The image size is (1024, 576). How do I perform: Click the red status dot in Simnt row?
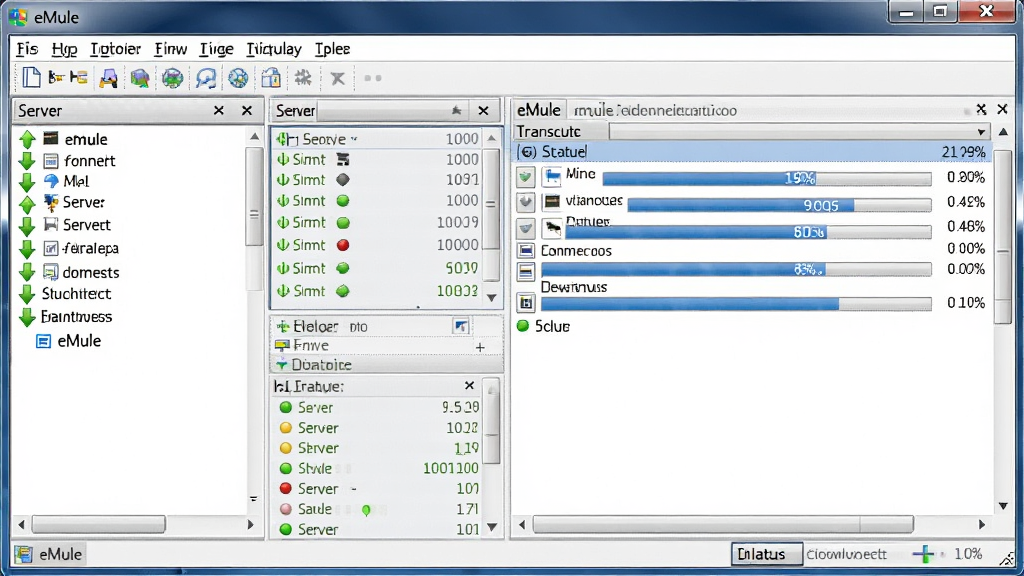pos(343,245)
